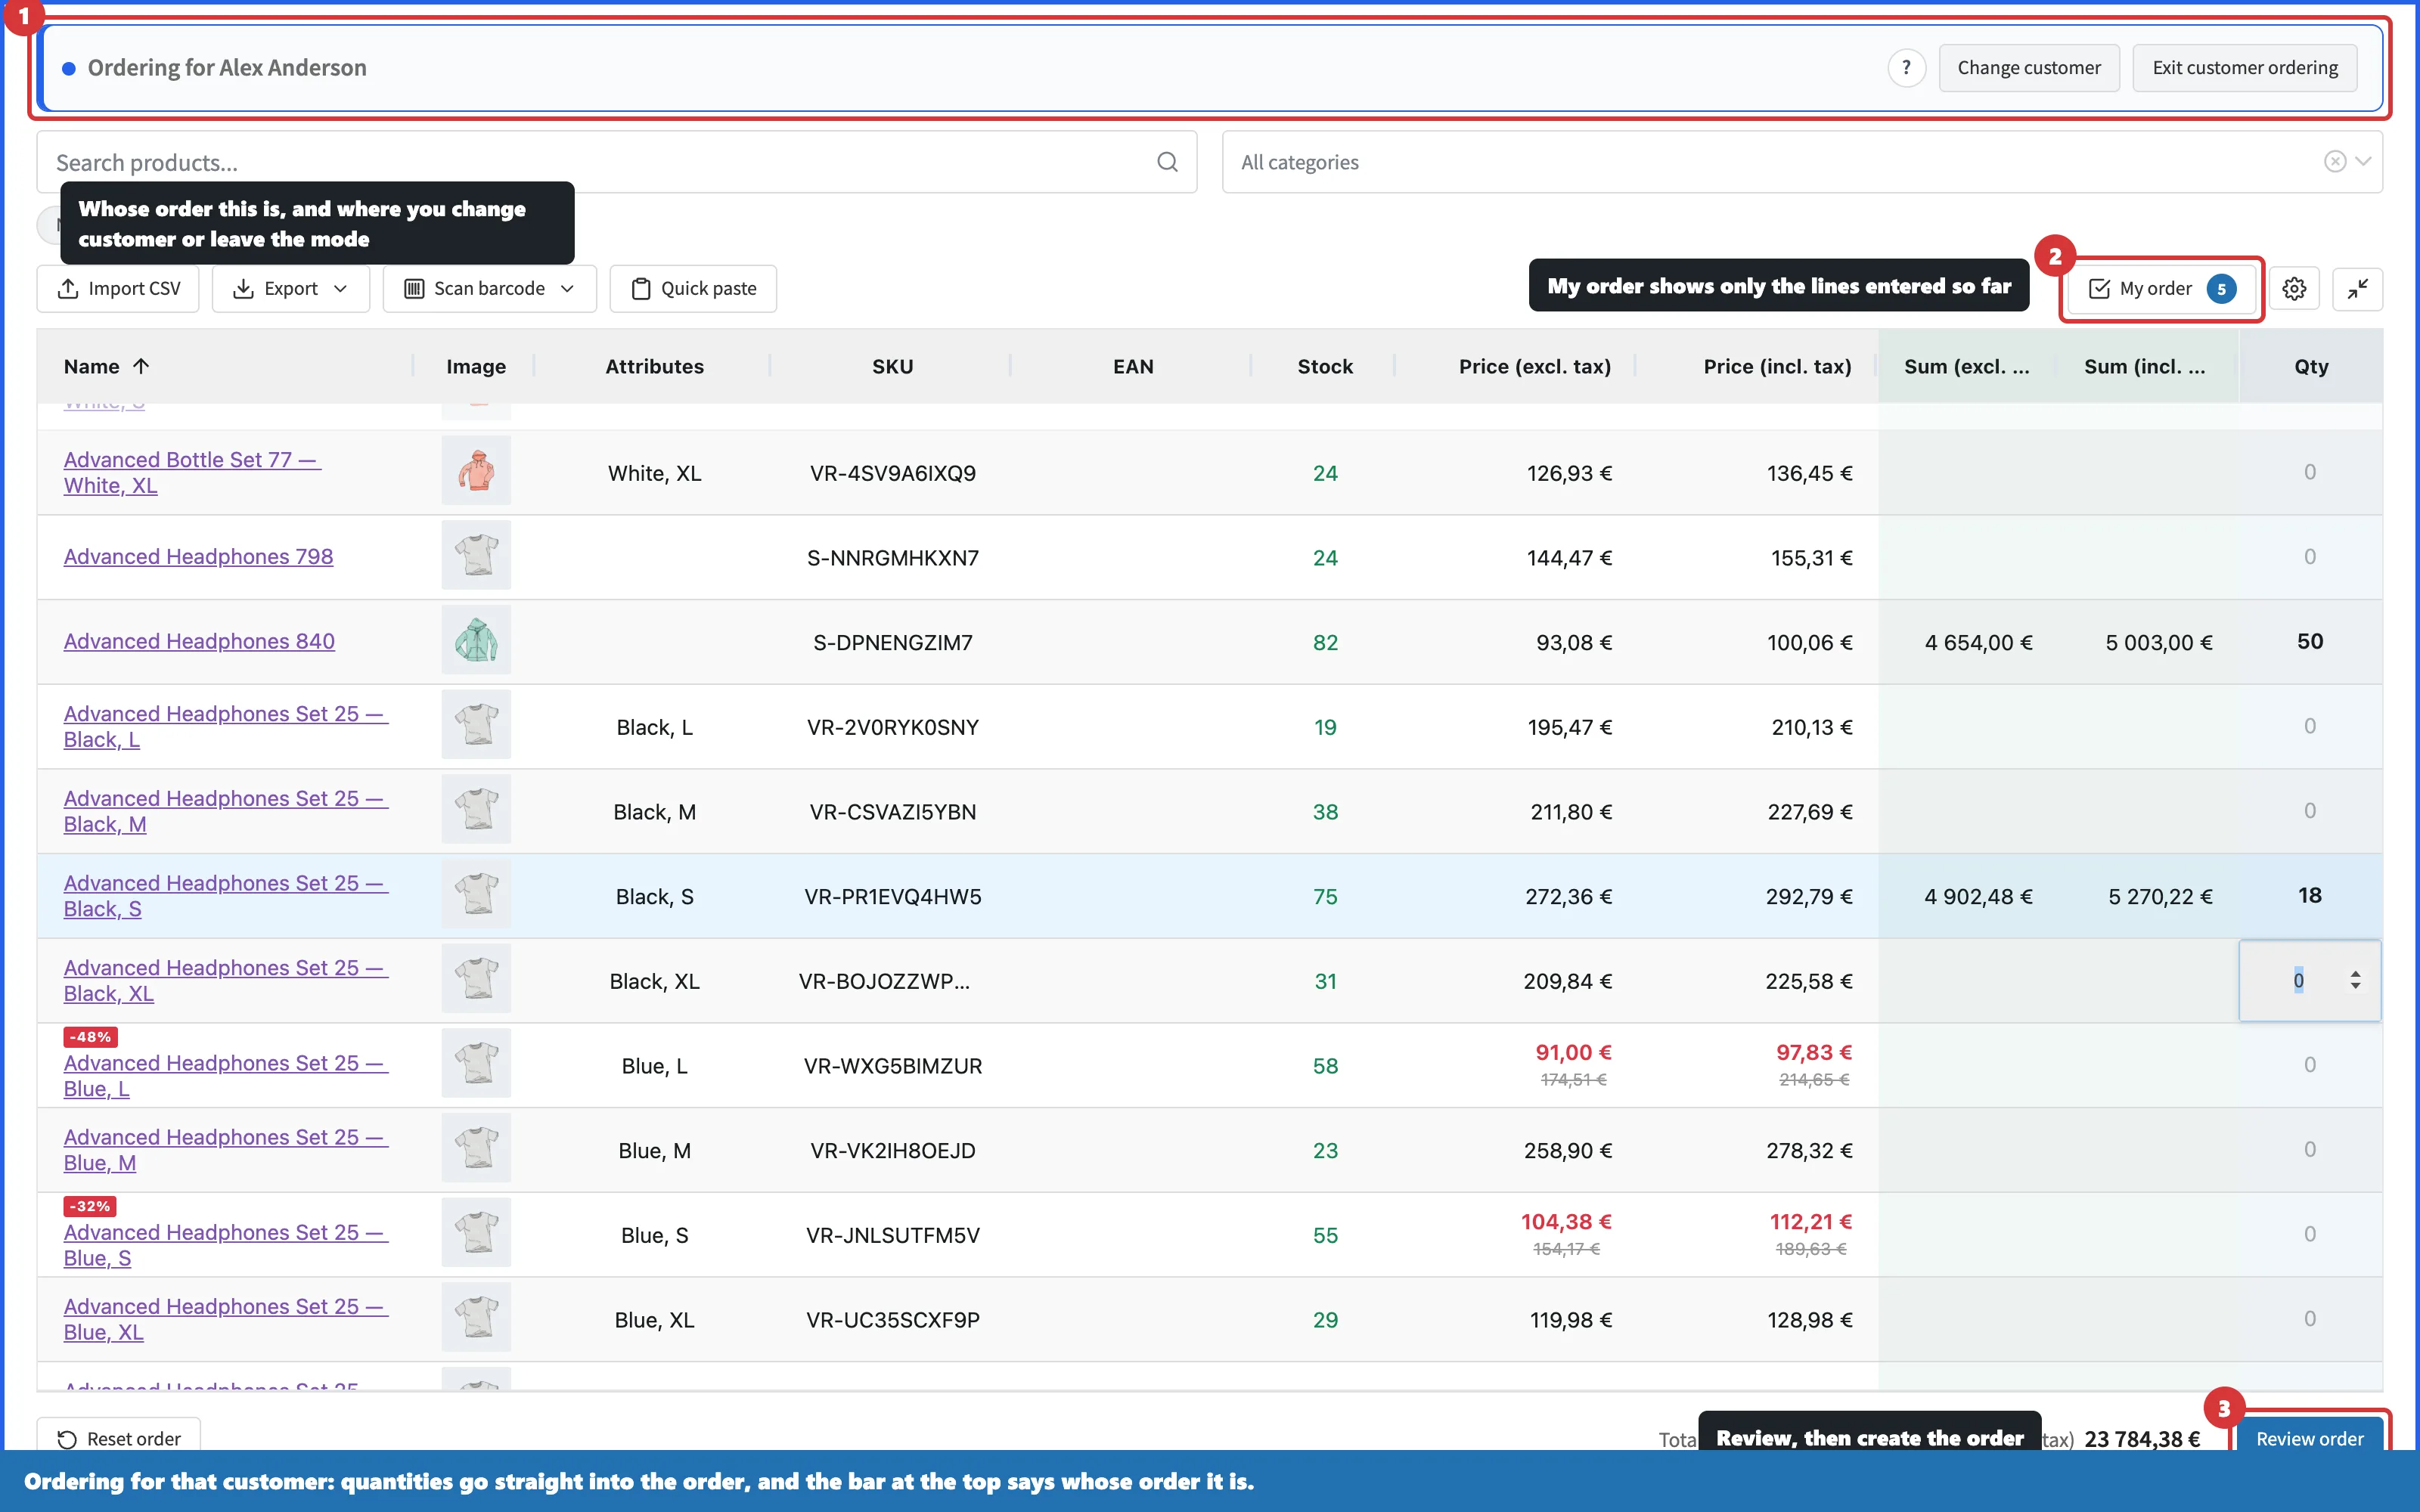Screen dimensions: 2420x1512
Task: Click the Advanced Bottle Set 77 hoodie thumbnail
Action: (476, 471)
